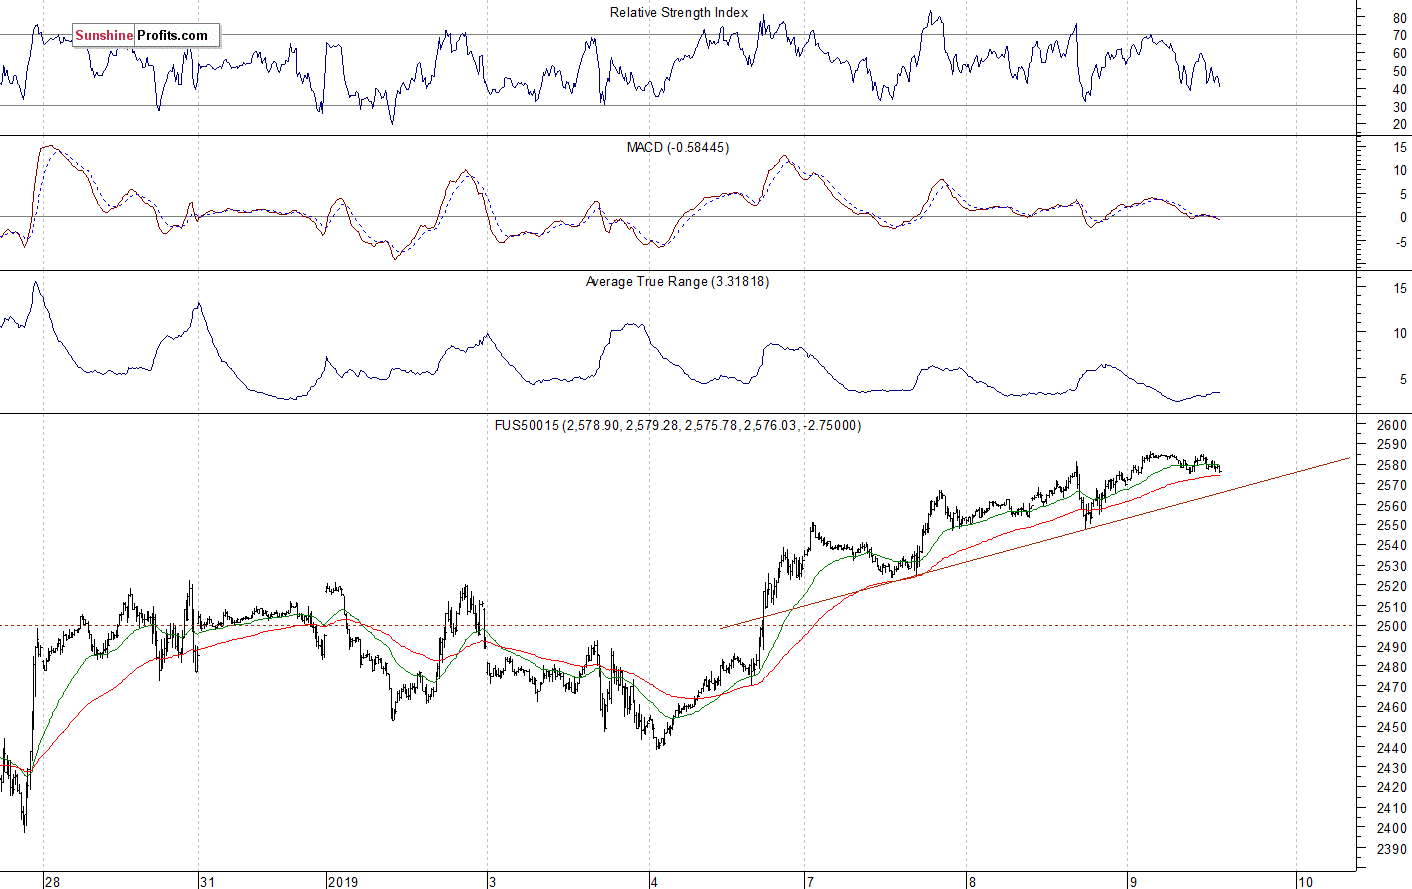Click the SunshineProfits.com logo

tap(146, 36)
